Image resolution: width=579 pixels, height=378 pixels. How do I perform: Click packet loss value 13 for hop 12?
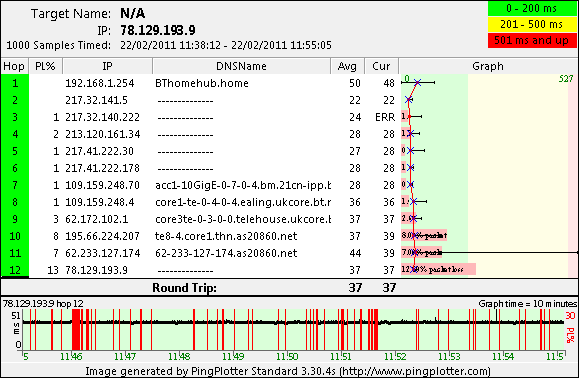[53, 270]
